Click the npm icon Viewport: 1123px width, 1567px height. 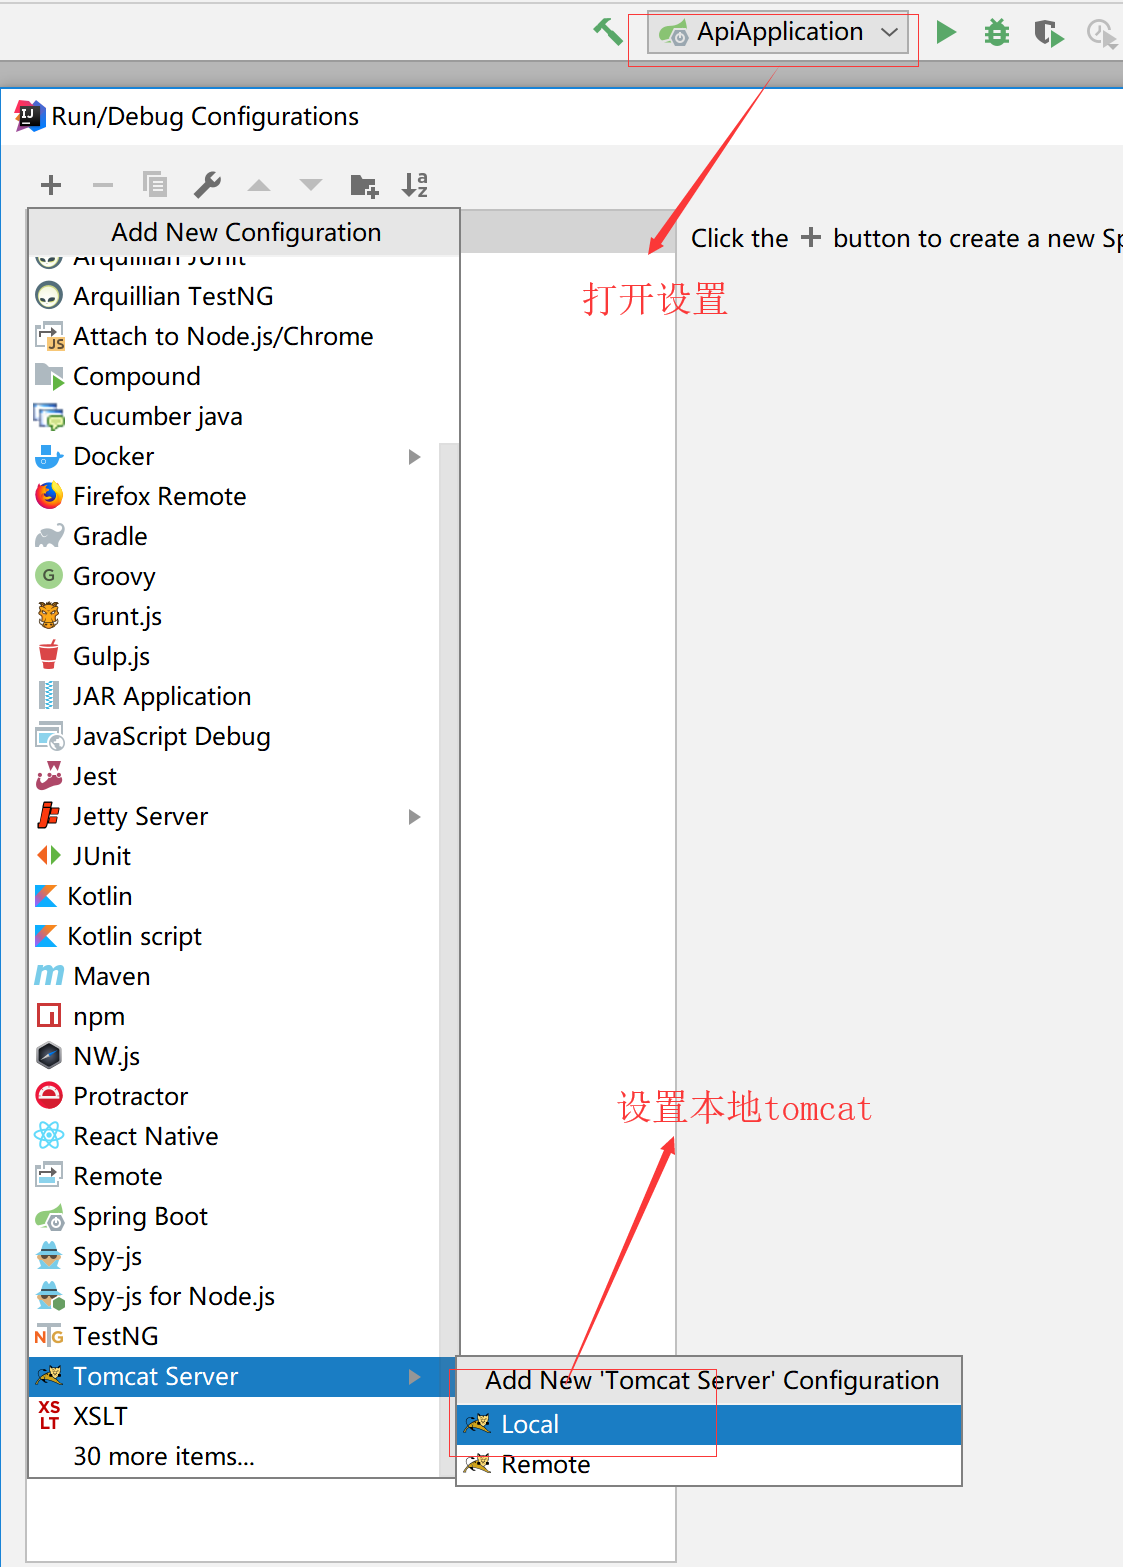tap(49, 1016)
